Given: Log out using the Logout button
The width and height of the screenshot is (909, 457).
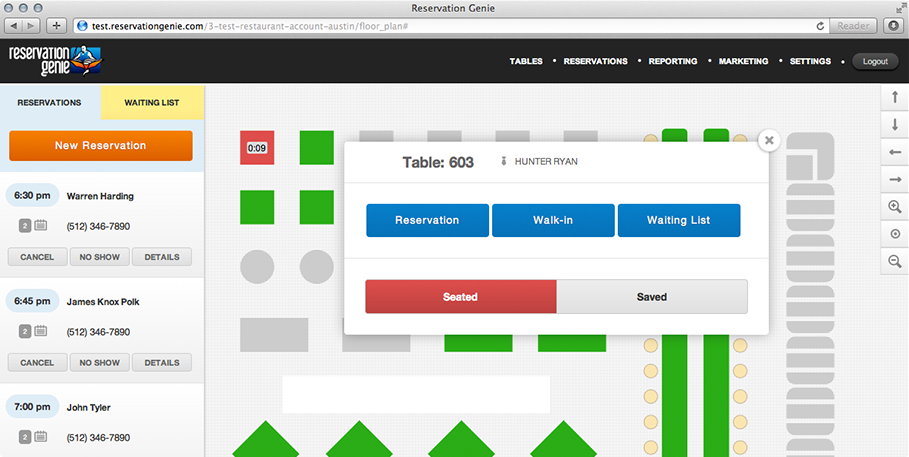Looking at the screenshot, I should point(875,61).
